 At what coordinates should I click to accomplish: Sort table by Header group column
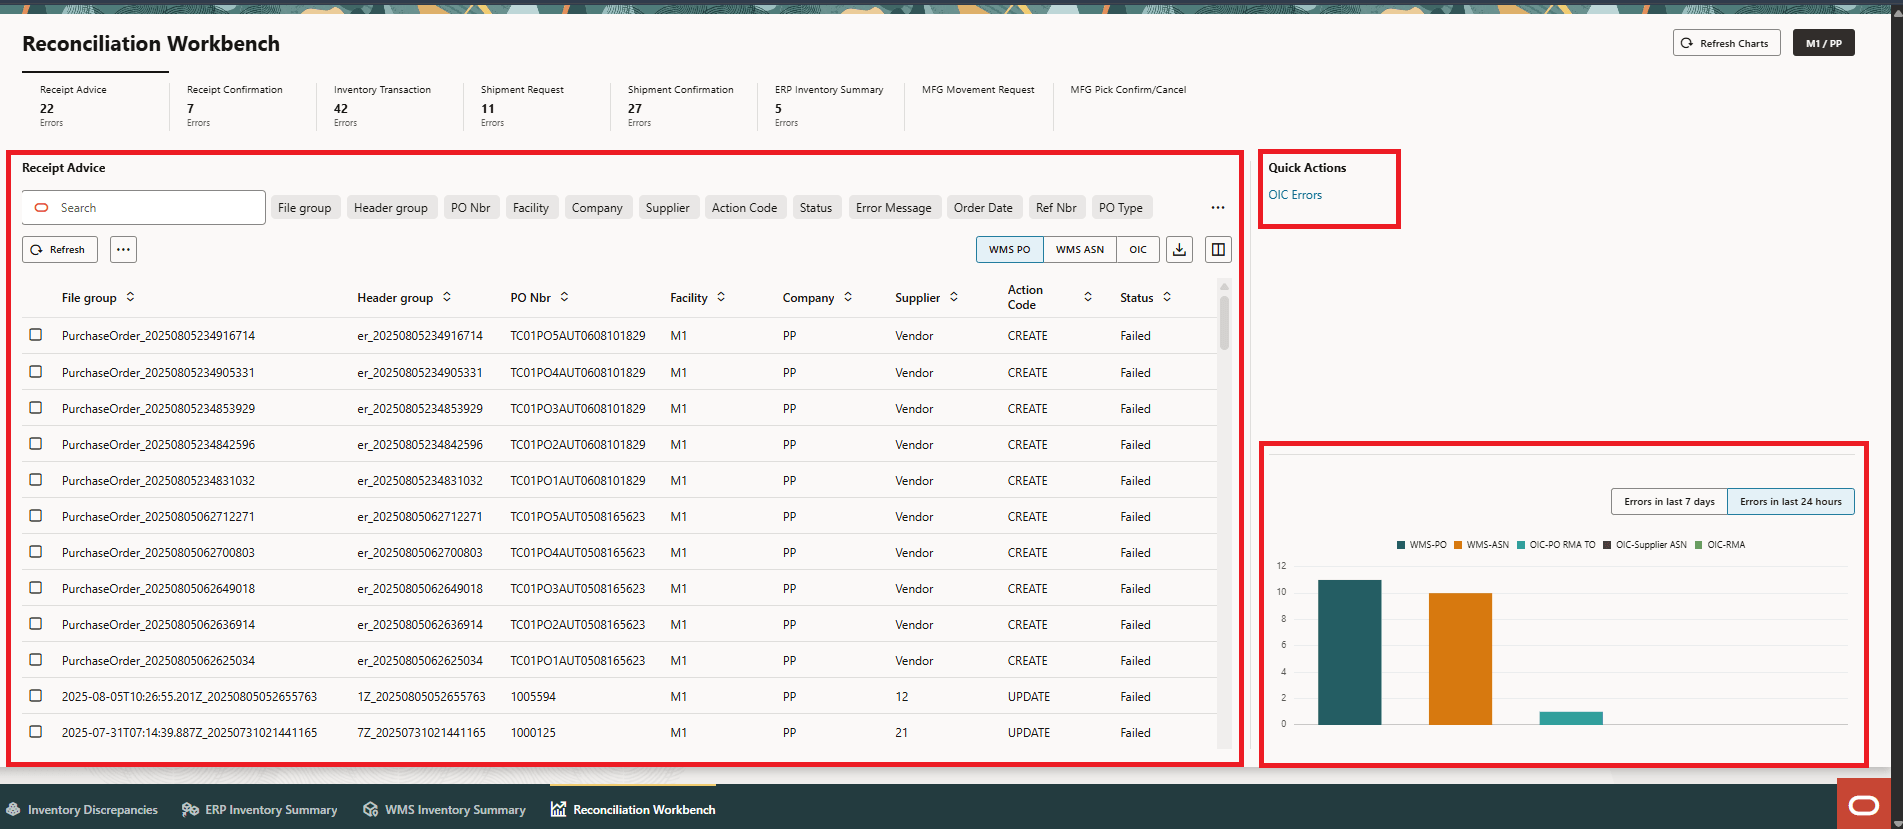[447, 297]
